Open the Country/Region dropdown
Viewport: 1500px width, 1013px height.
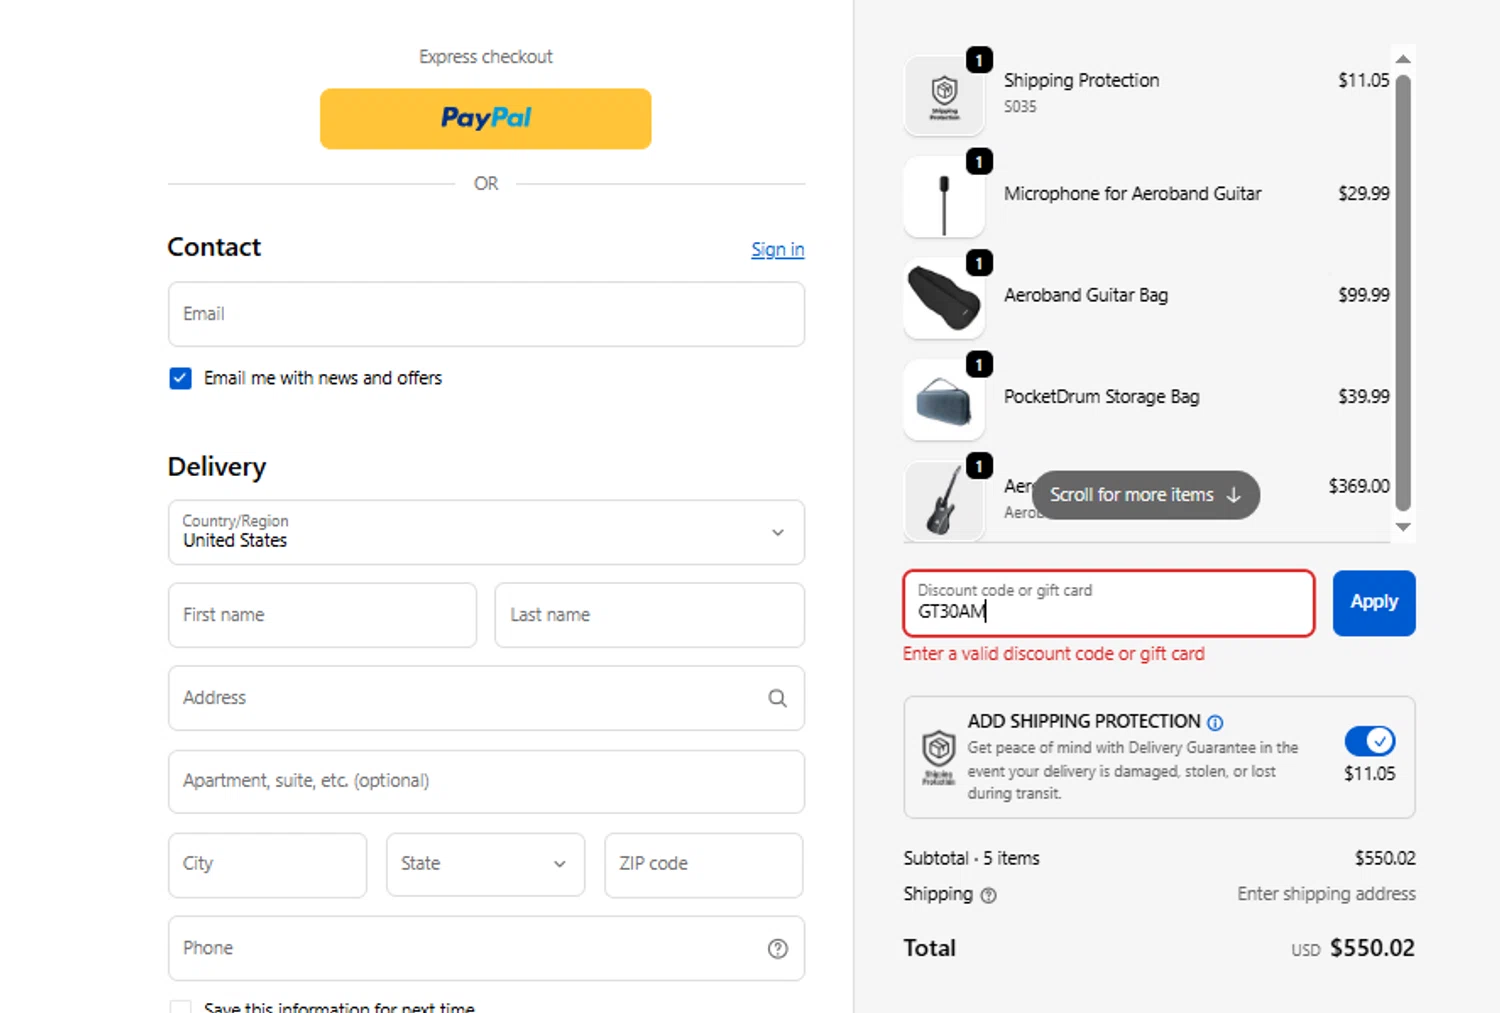(486, 532)
